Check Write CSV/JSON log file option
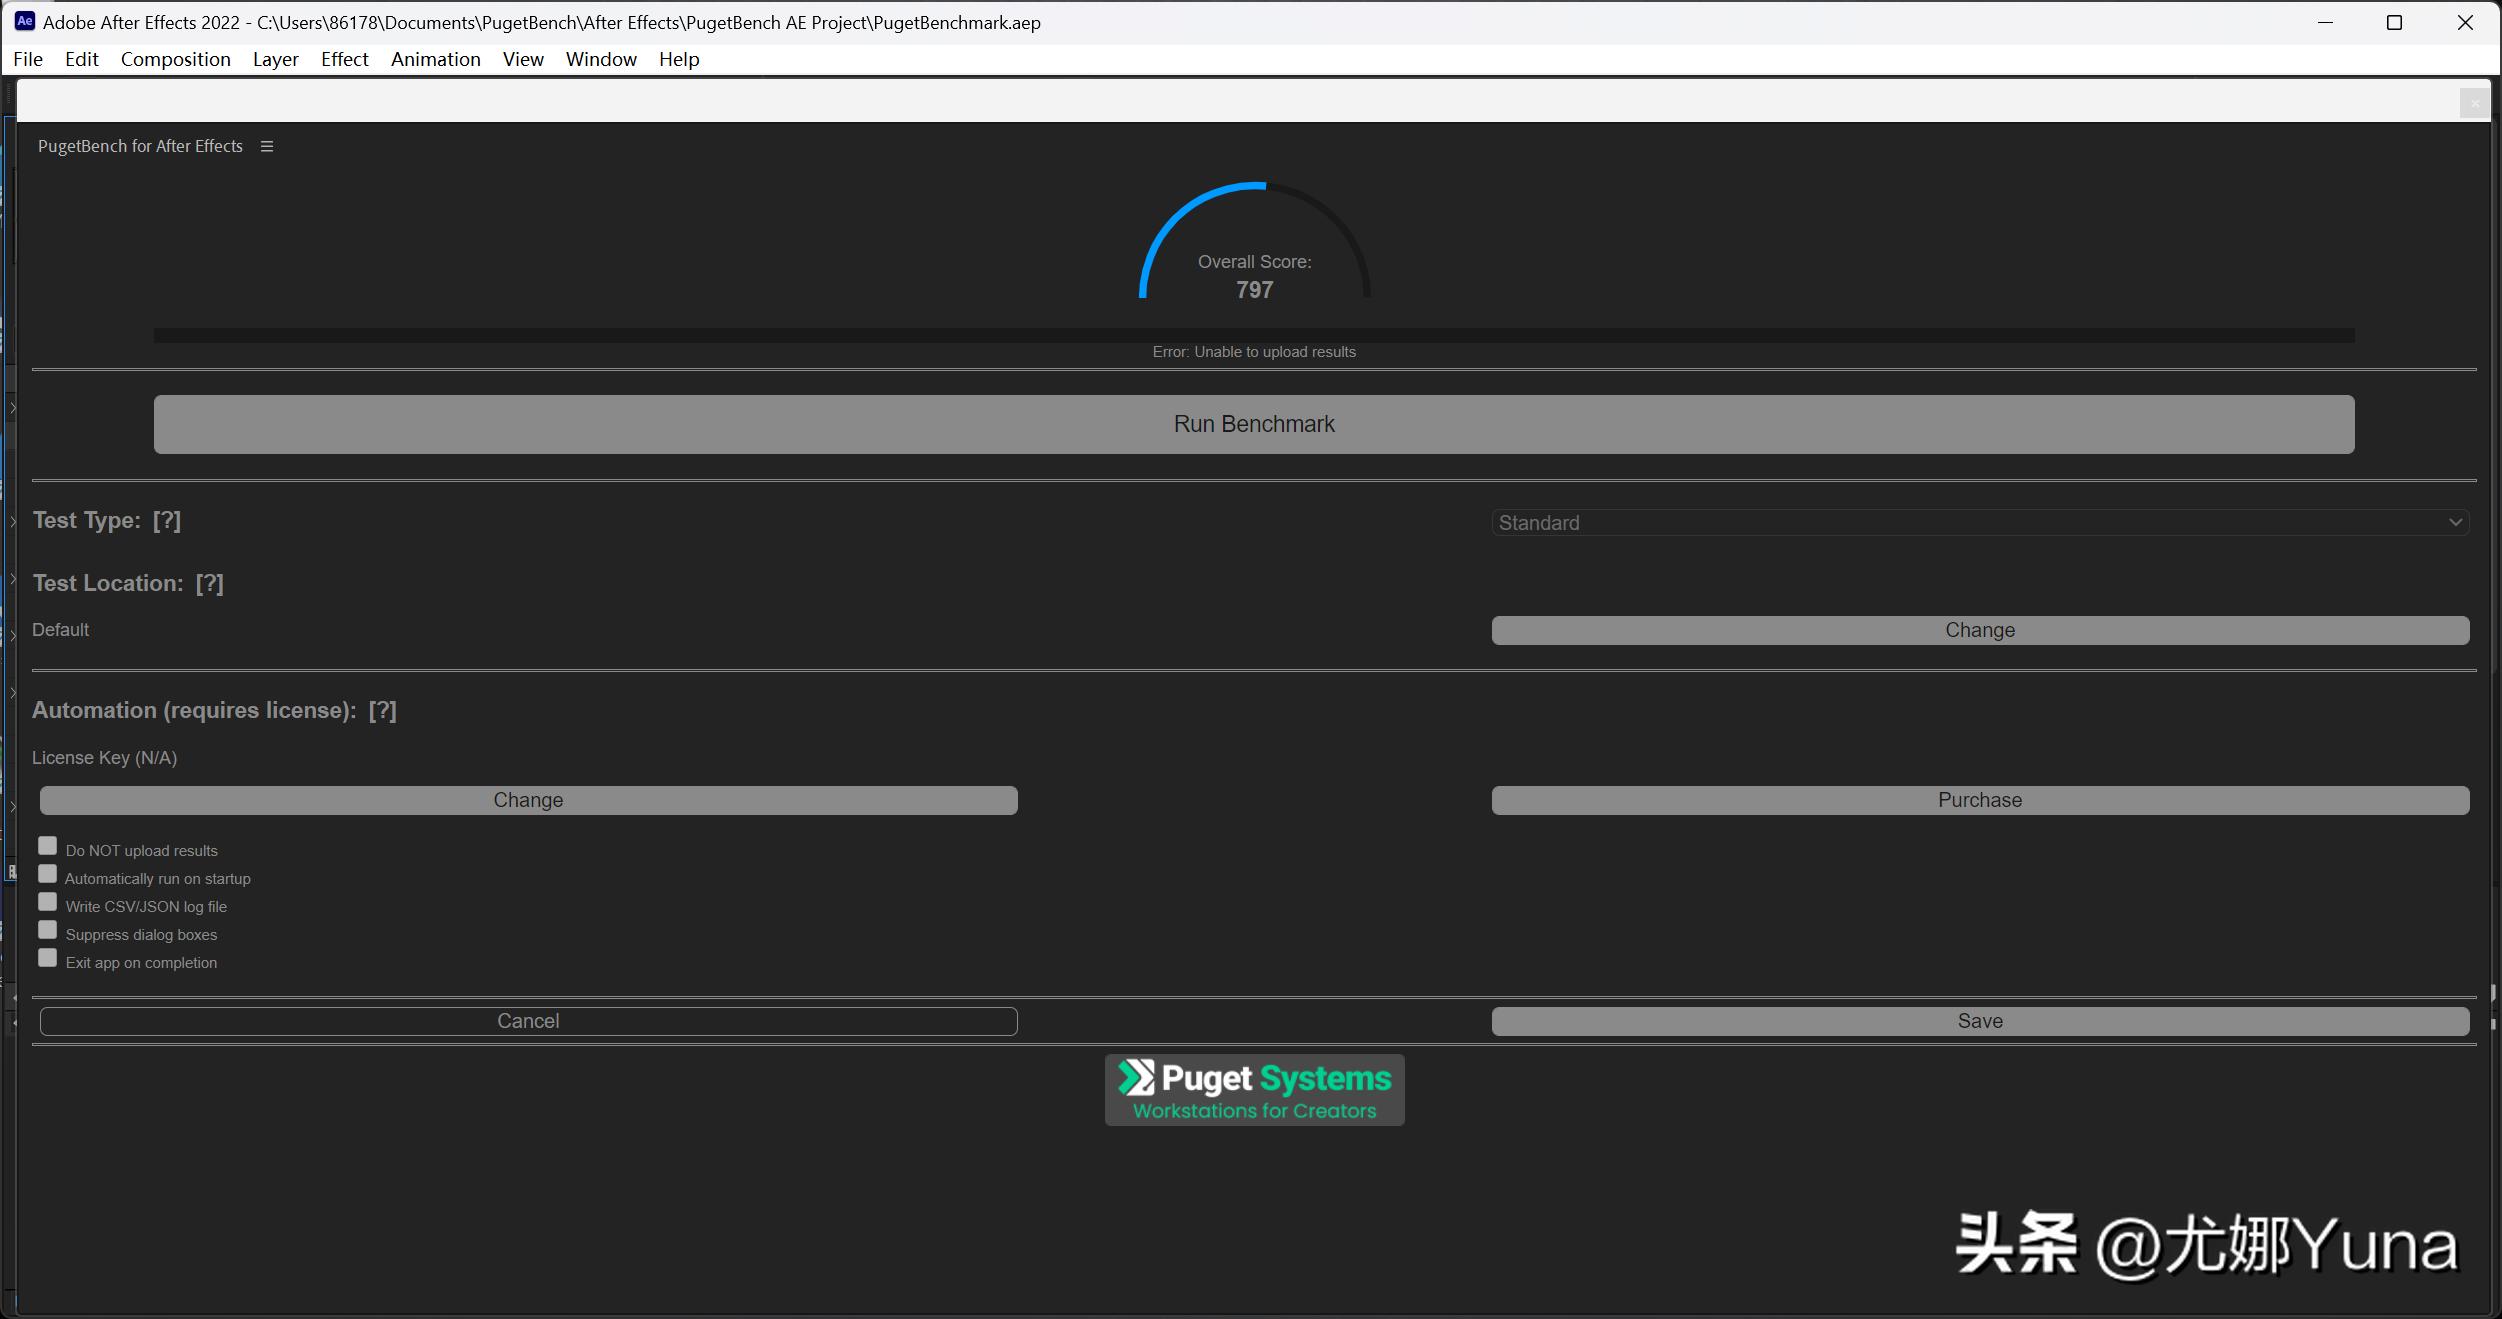The image size is (2502, 1319). [x=47, y=902]
